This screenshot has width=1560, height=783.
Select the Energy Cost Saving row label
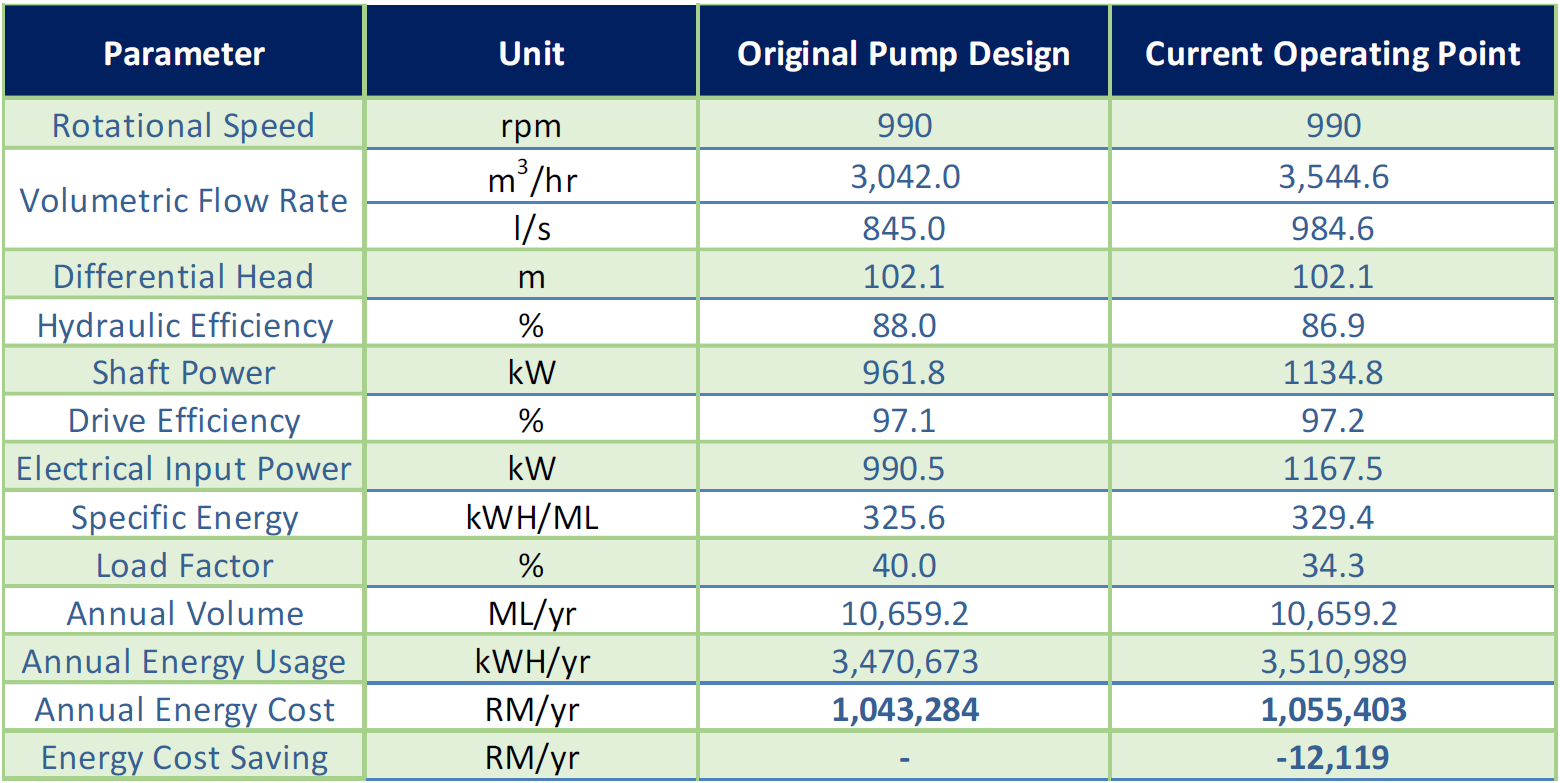[184, 758]
